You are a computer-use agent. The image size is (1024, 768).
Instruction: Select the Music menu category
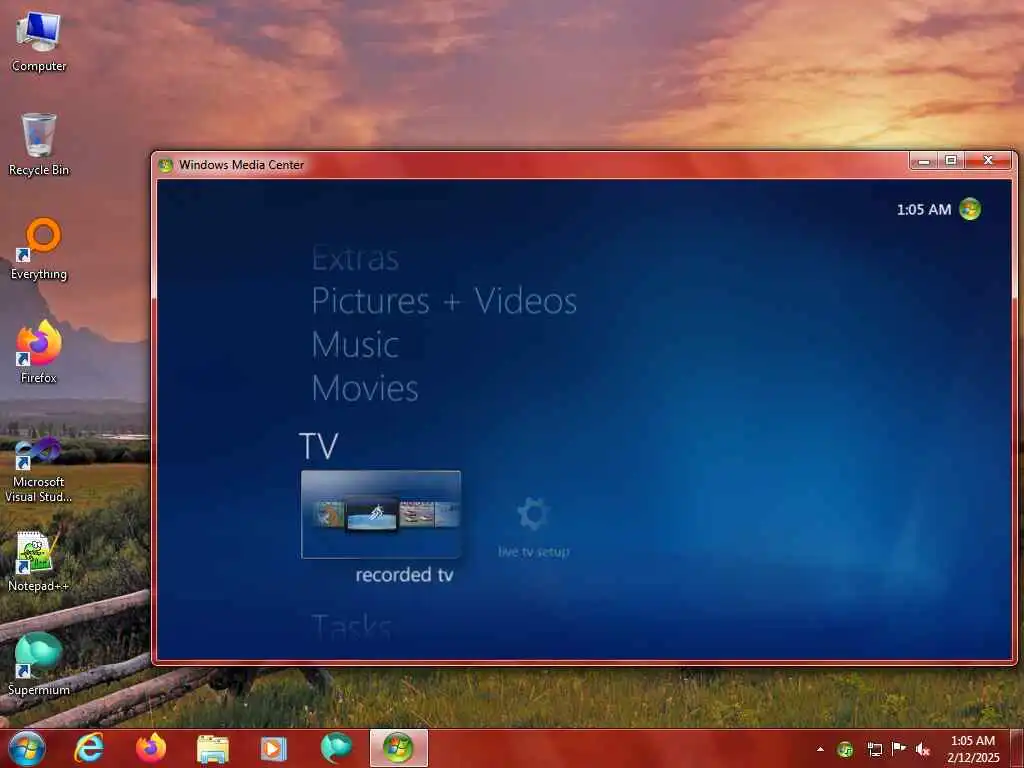click(x=355, y=345)
